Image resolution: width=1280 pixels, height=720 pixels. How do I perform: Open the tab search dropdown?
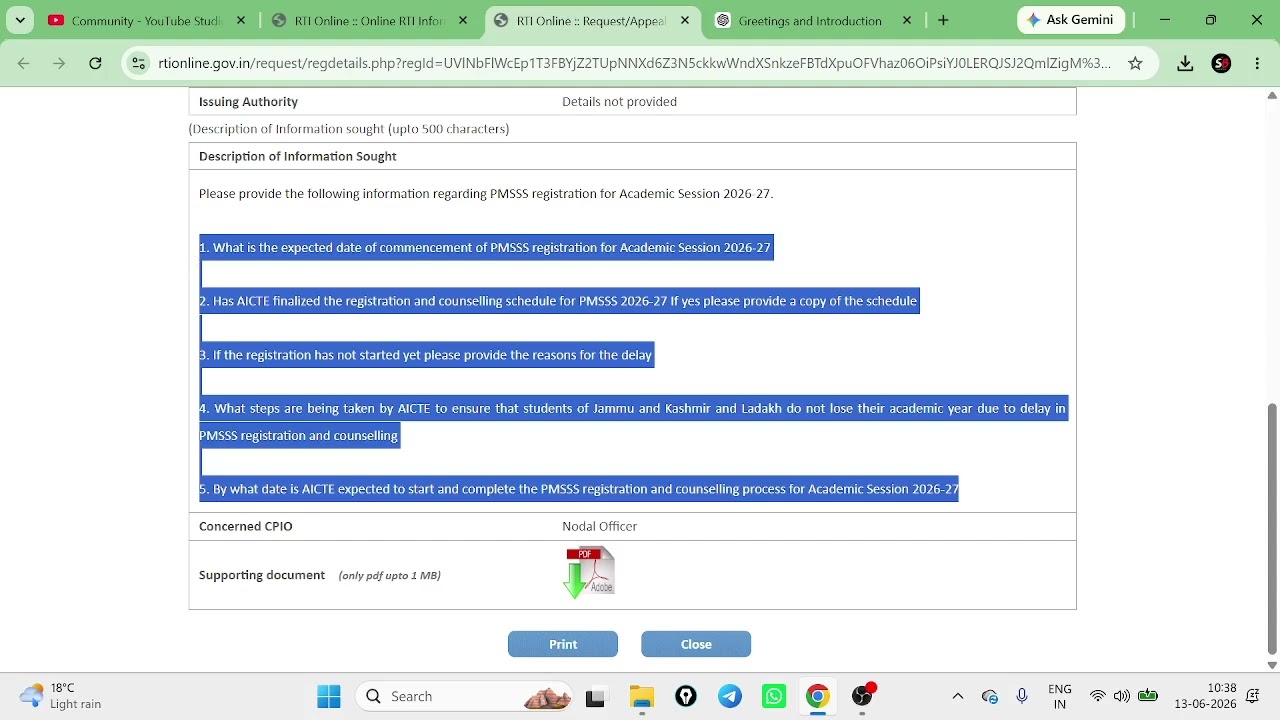click(20, 20)
